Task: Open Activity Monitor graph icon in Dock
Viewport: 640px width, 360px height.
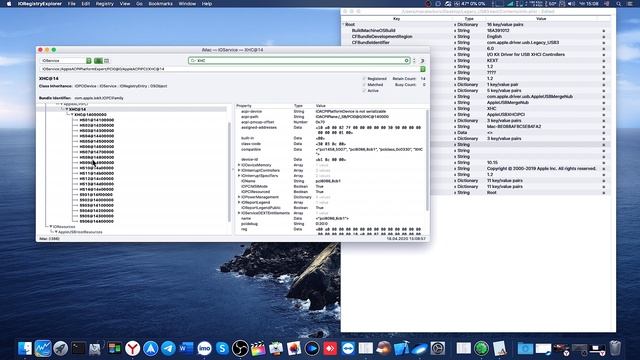Action: tap(43, 348)
